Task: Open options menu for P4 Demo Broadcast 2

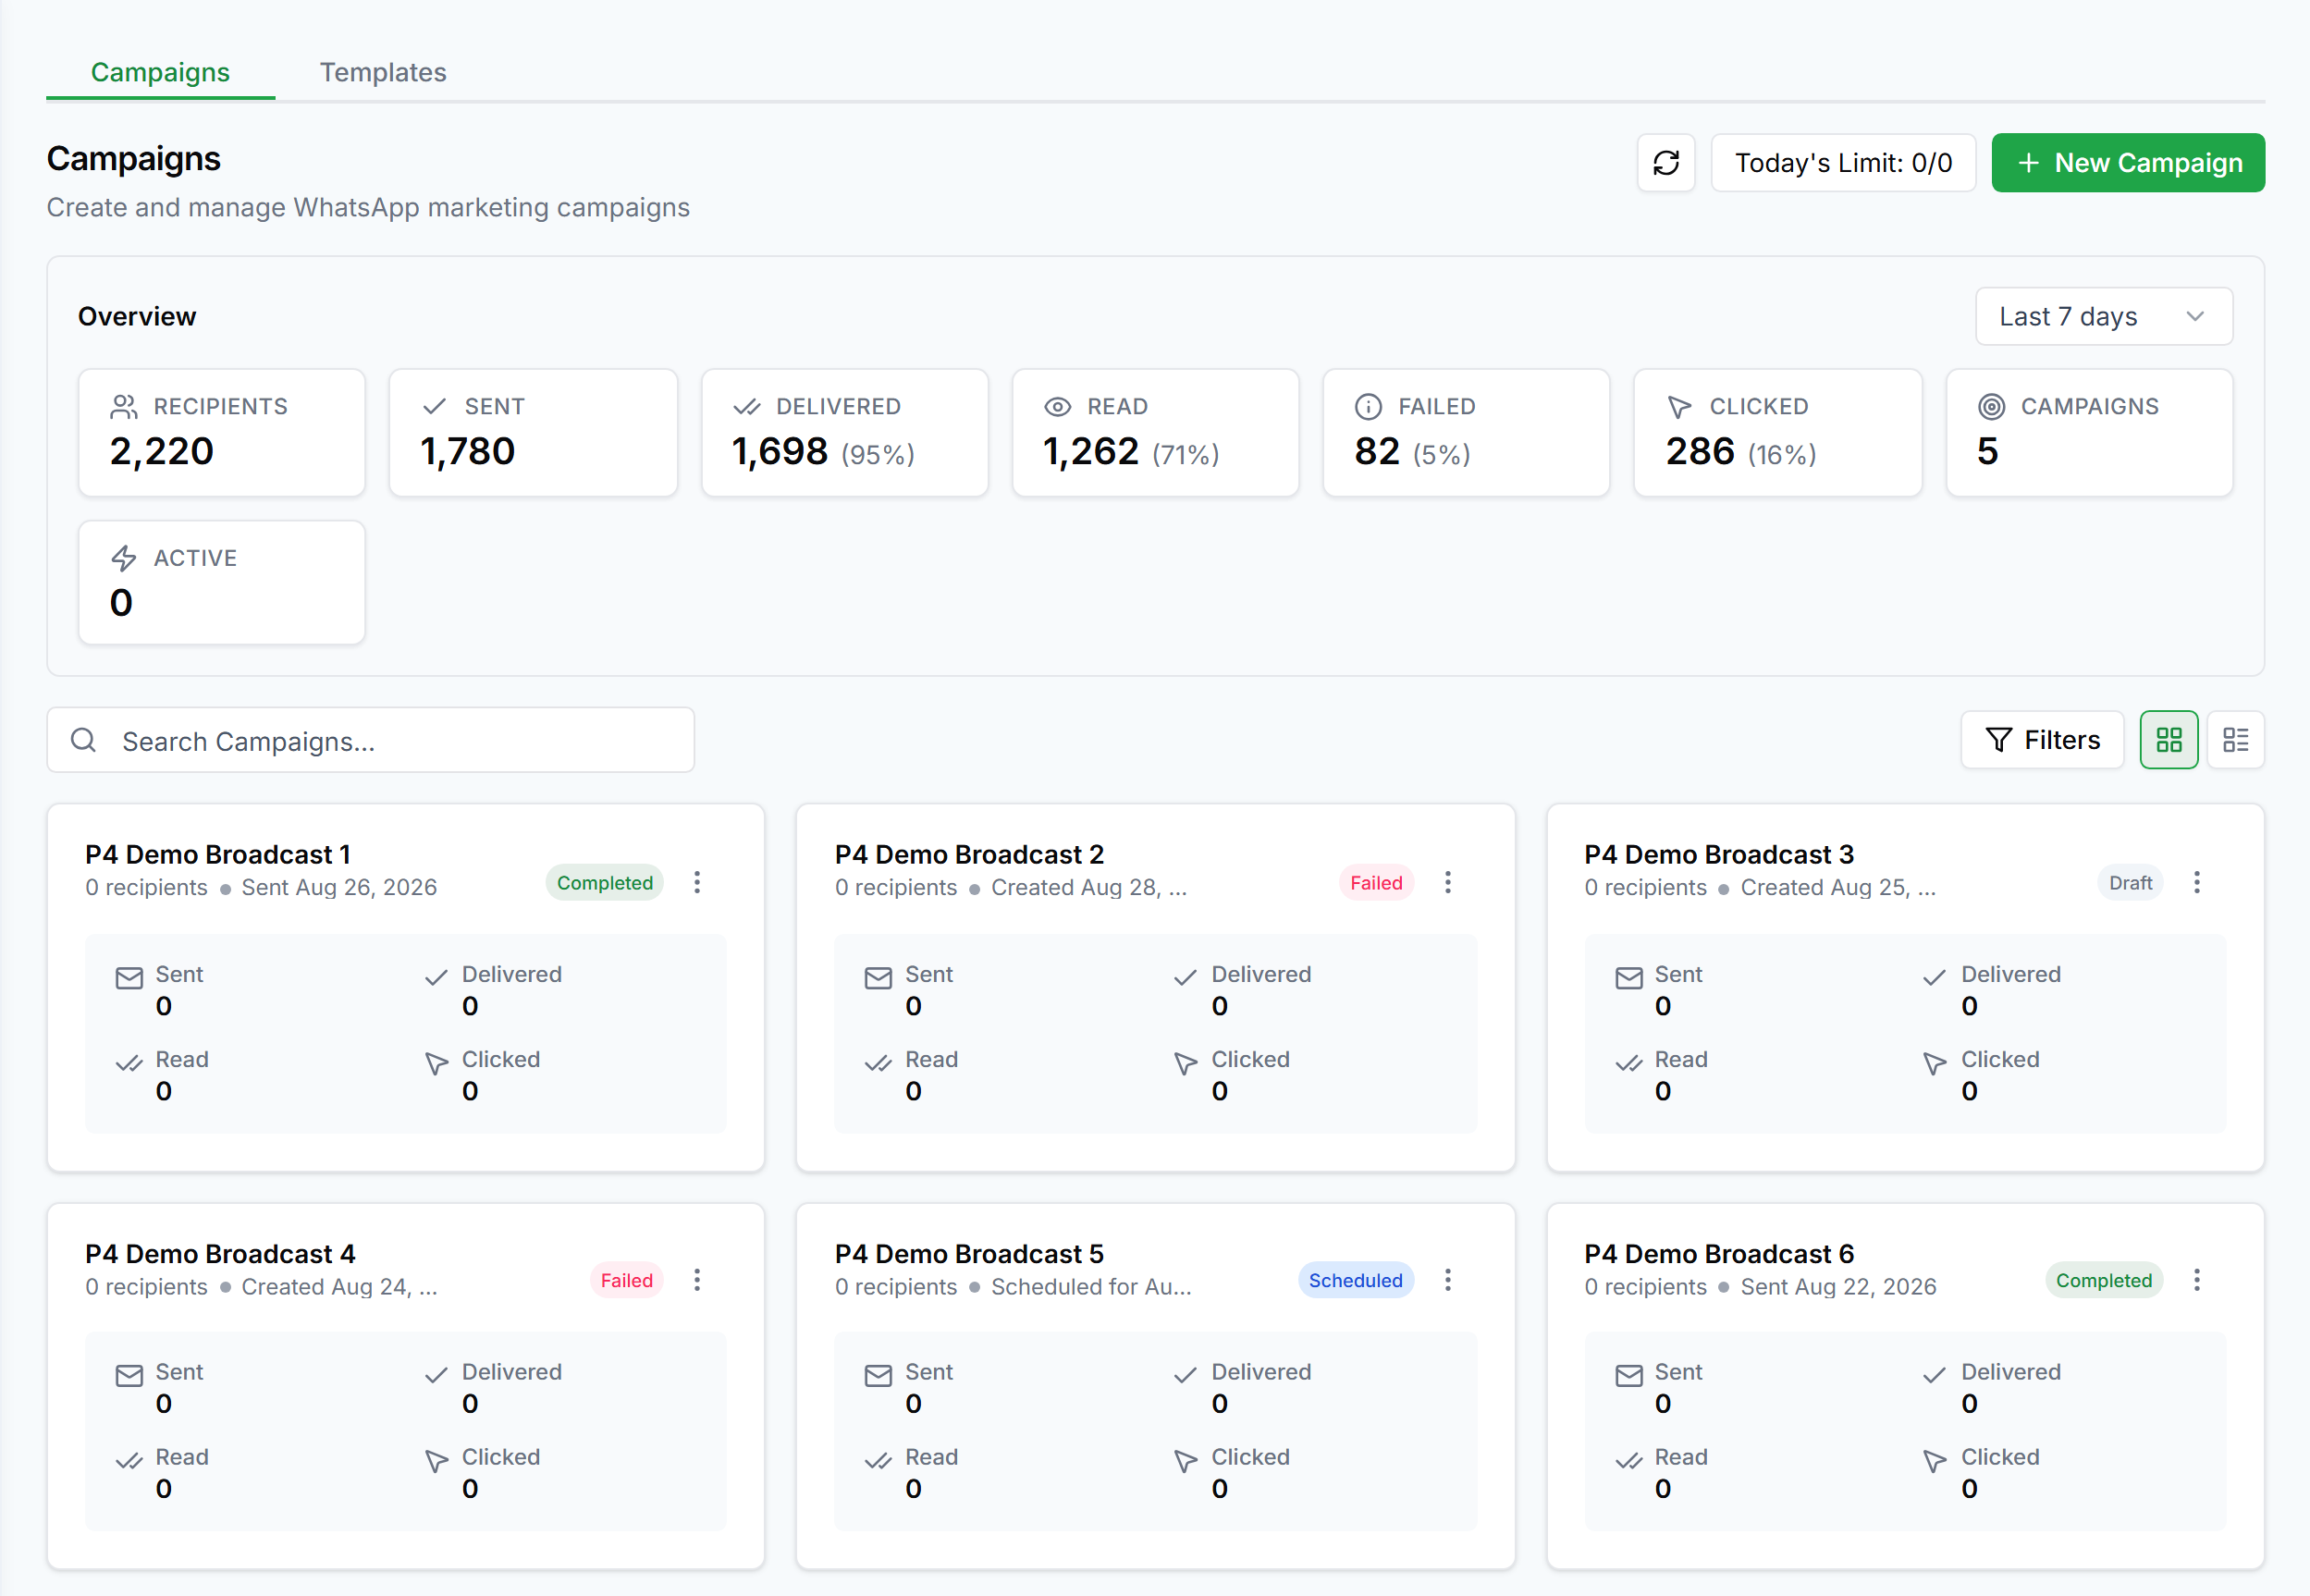Action: coord(1447,882)
